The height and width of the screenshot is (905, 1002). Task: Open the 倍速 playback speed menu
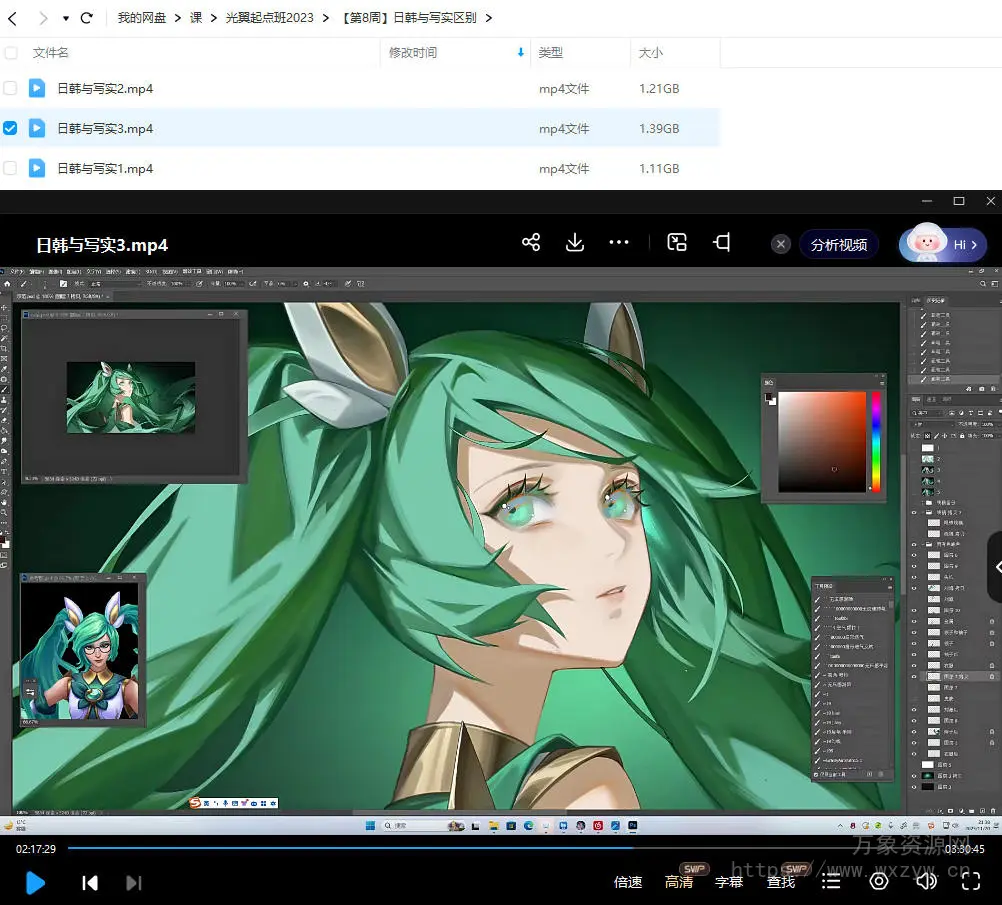[x=628, y=882]
